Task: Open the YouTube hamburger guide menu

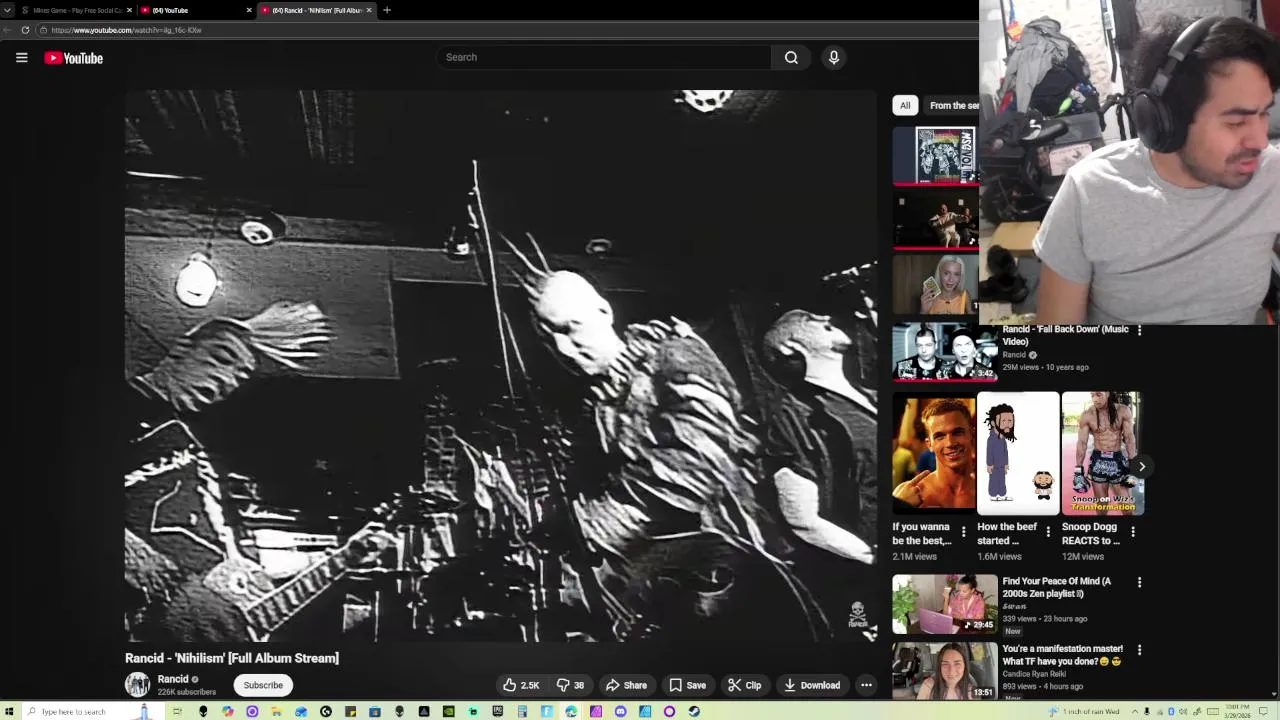Action: pyautogui.click(x=21, y=58)
